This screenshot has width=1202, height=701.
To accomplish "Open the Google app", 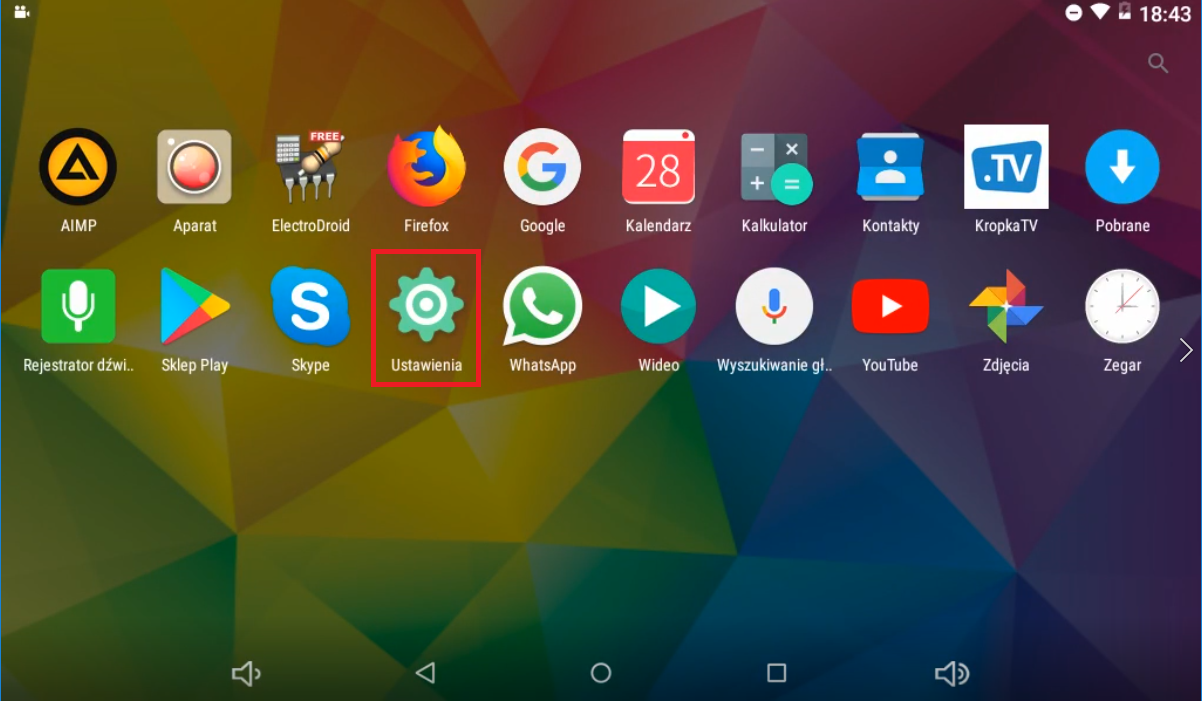I will point(542,167).
